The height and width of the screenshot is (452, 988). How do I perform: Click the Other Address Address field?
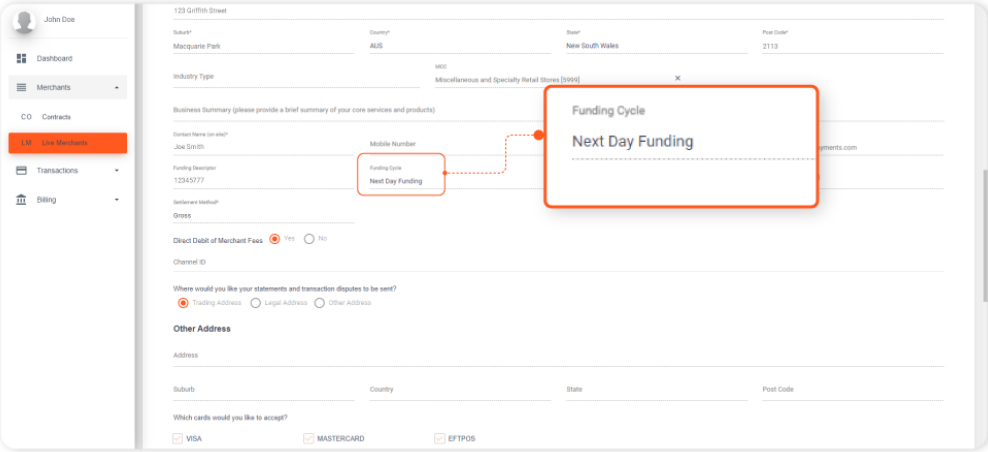(x=558, y=356)
